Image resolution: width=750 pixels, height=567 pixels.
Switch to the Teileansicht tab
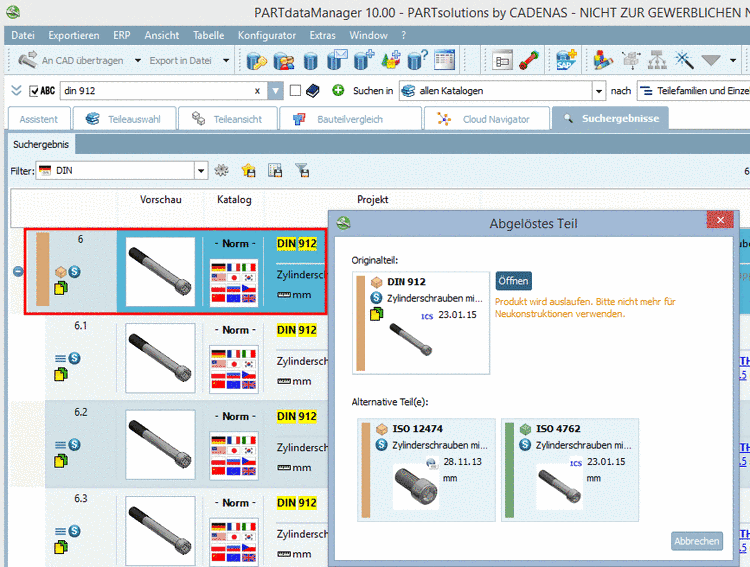(x=227, y=119)
